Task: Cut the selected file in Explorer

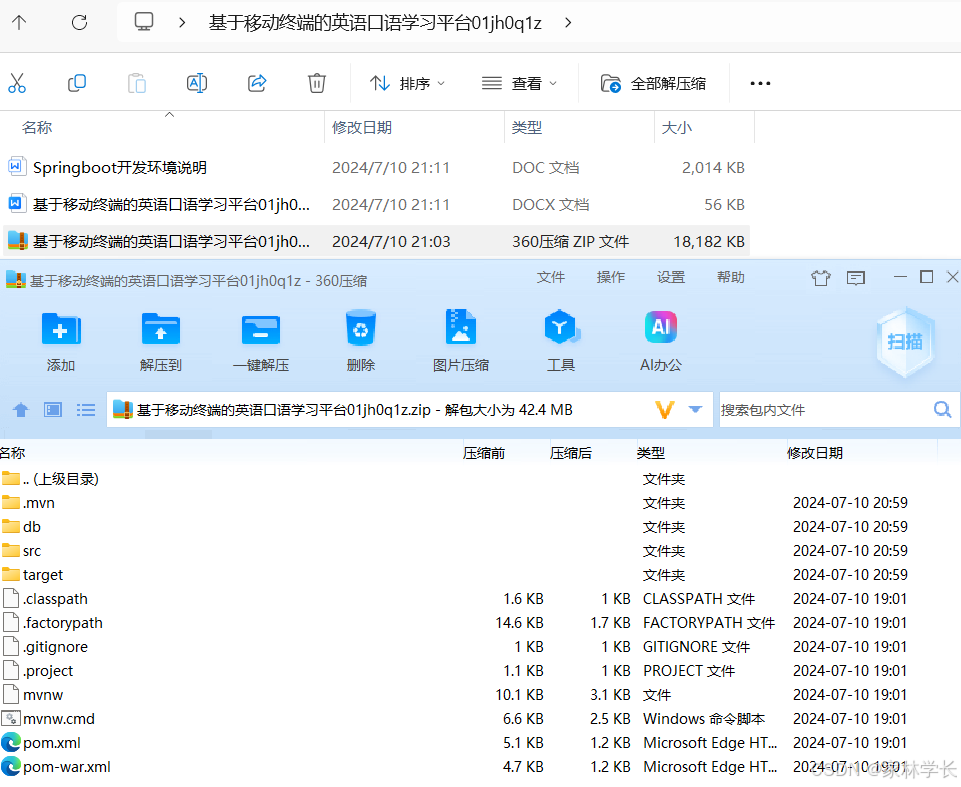Action: (17, 83)
